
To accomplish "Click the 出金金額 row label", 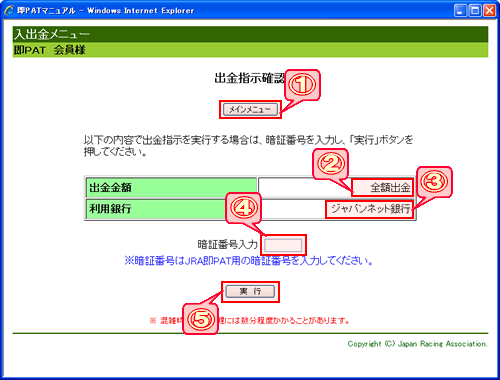I will [110, 187].
